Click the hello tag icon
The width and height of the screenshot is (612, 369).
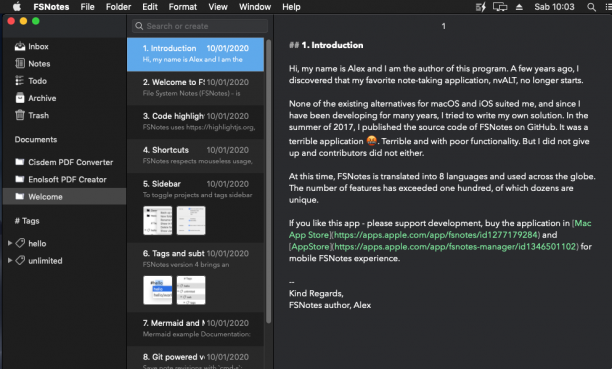click(x=20, y=243)
